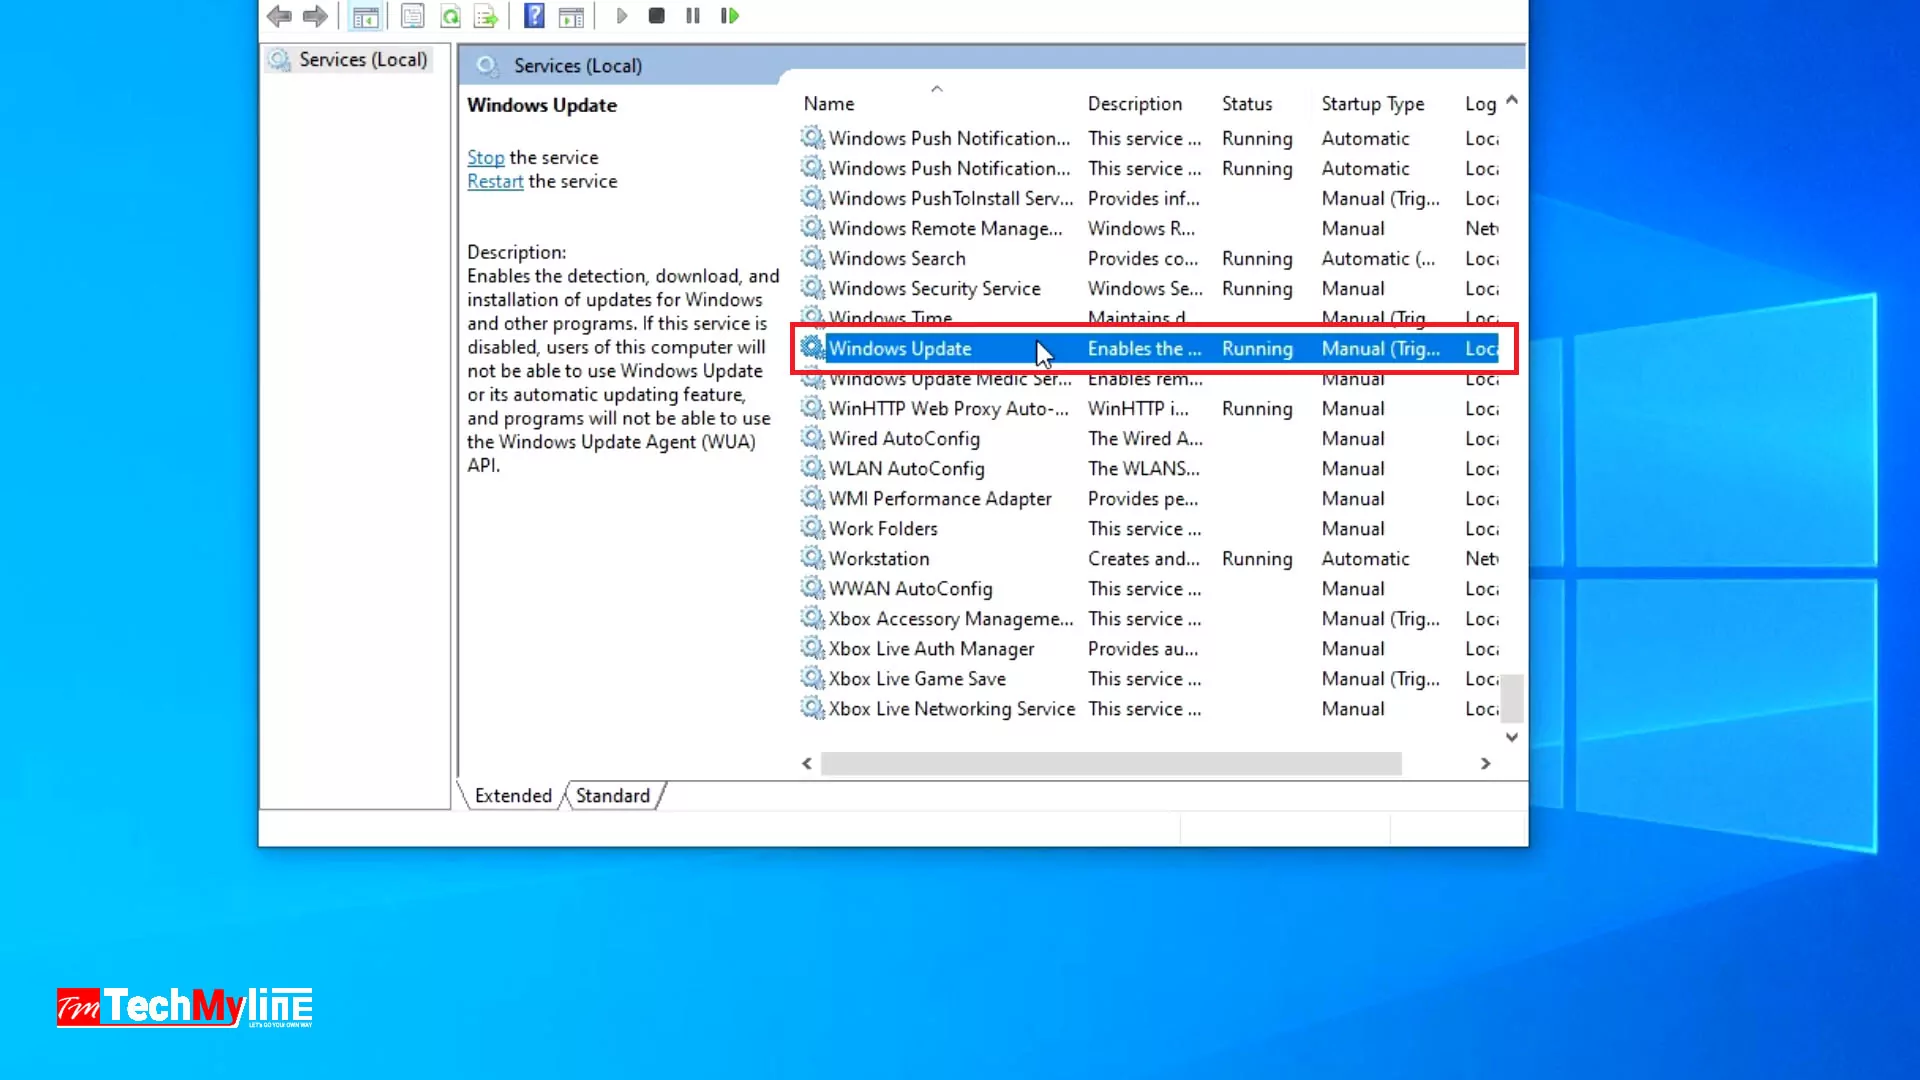Switch to the Extended tab

[513, 796]
